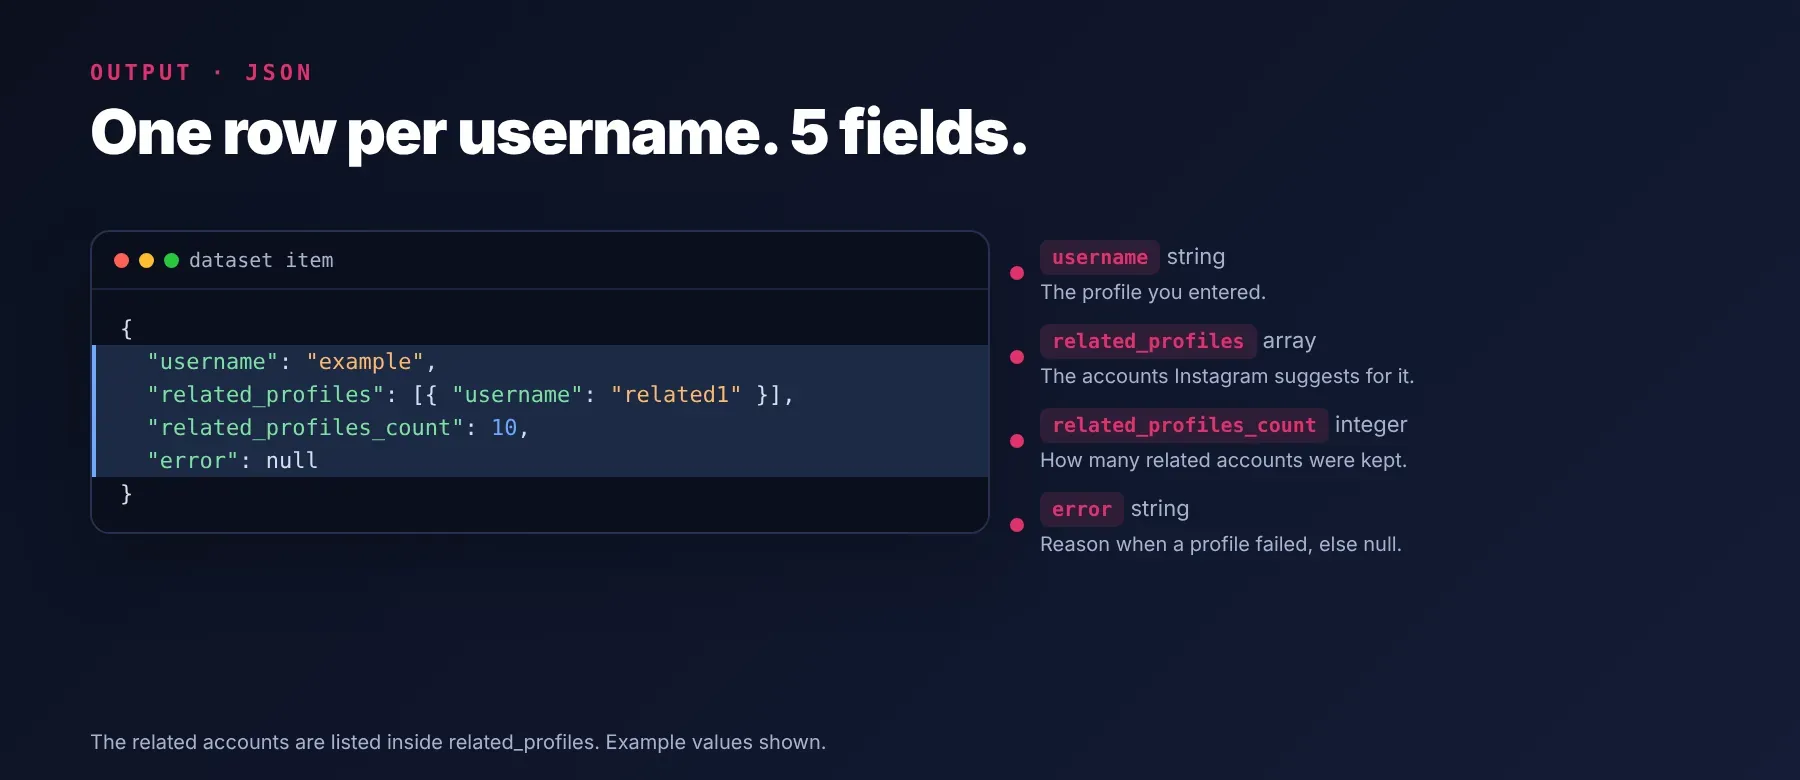Viewport: 1800px width, 780px height.
Task: Click the pink 'error' field badge
Action: click(1082, 509)
